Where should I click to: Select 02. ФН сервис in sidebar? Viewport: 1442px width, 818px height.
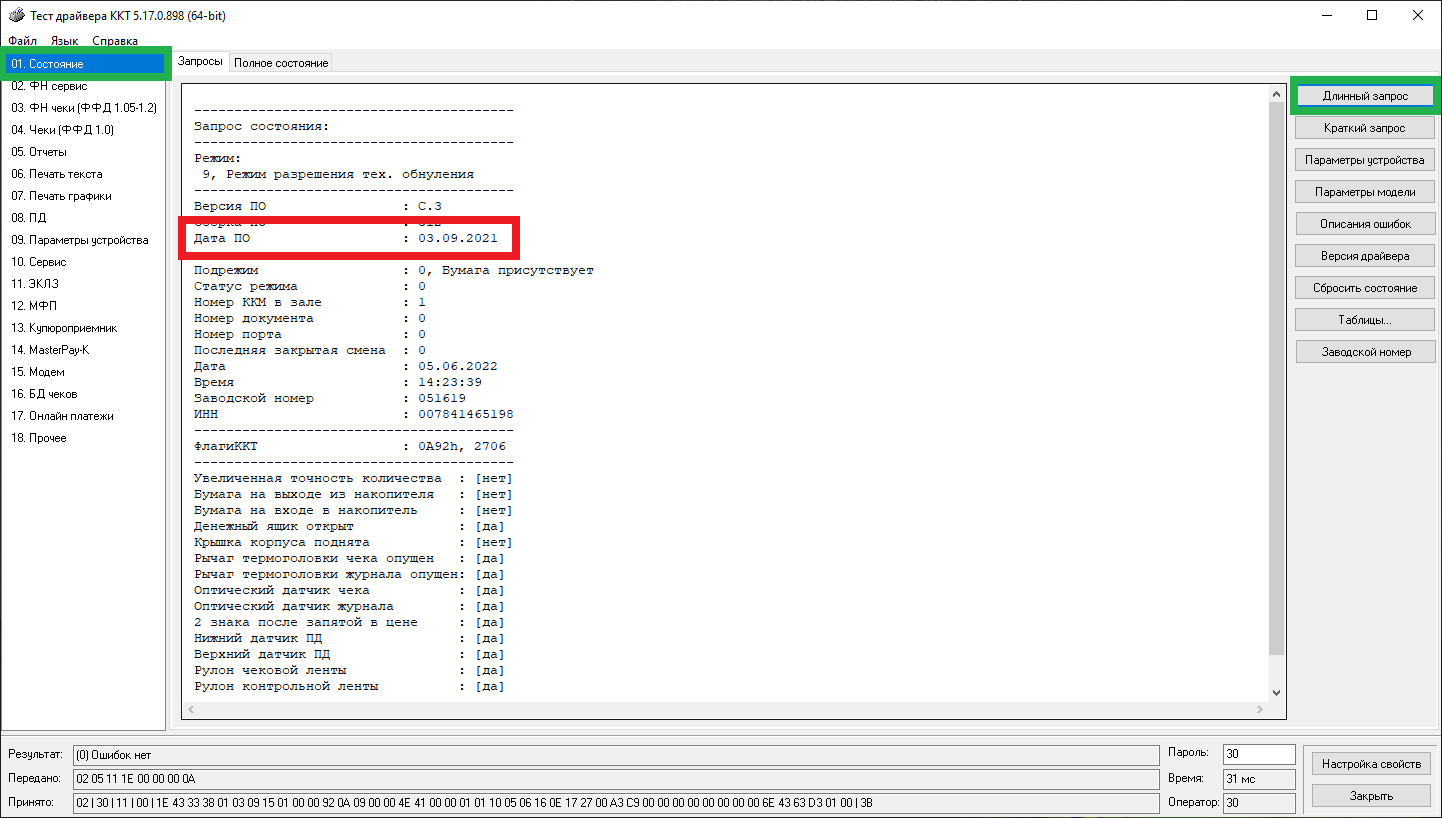(x=49, y=86)
